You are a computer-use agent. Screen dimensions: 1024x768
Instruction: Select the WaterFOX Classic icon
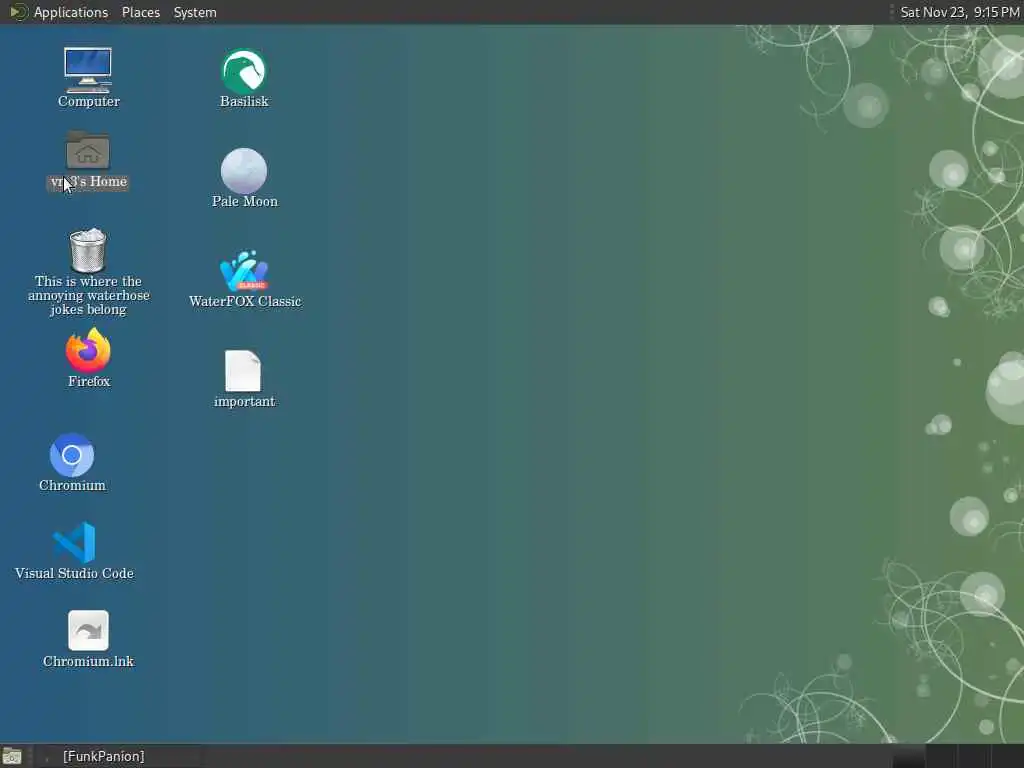click(x=244, y=271)
